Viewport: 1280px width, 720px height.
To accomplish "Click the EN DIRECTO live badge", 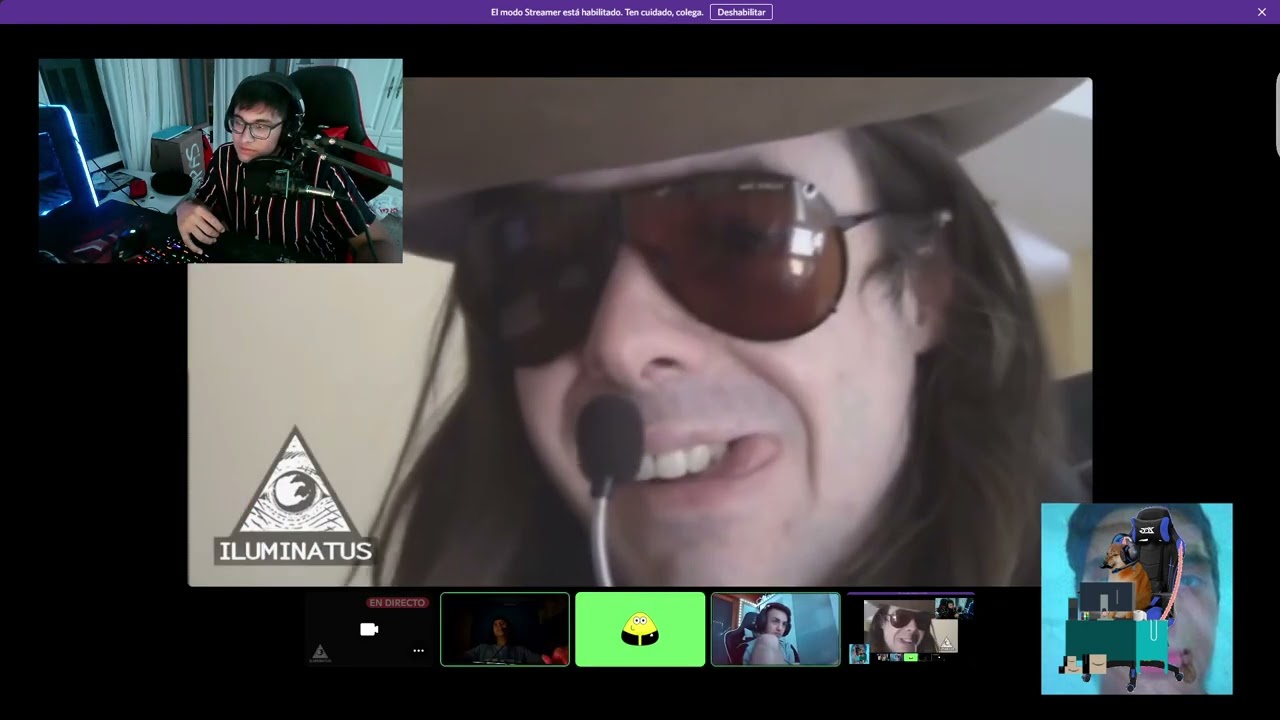I will [398, 603].
